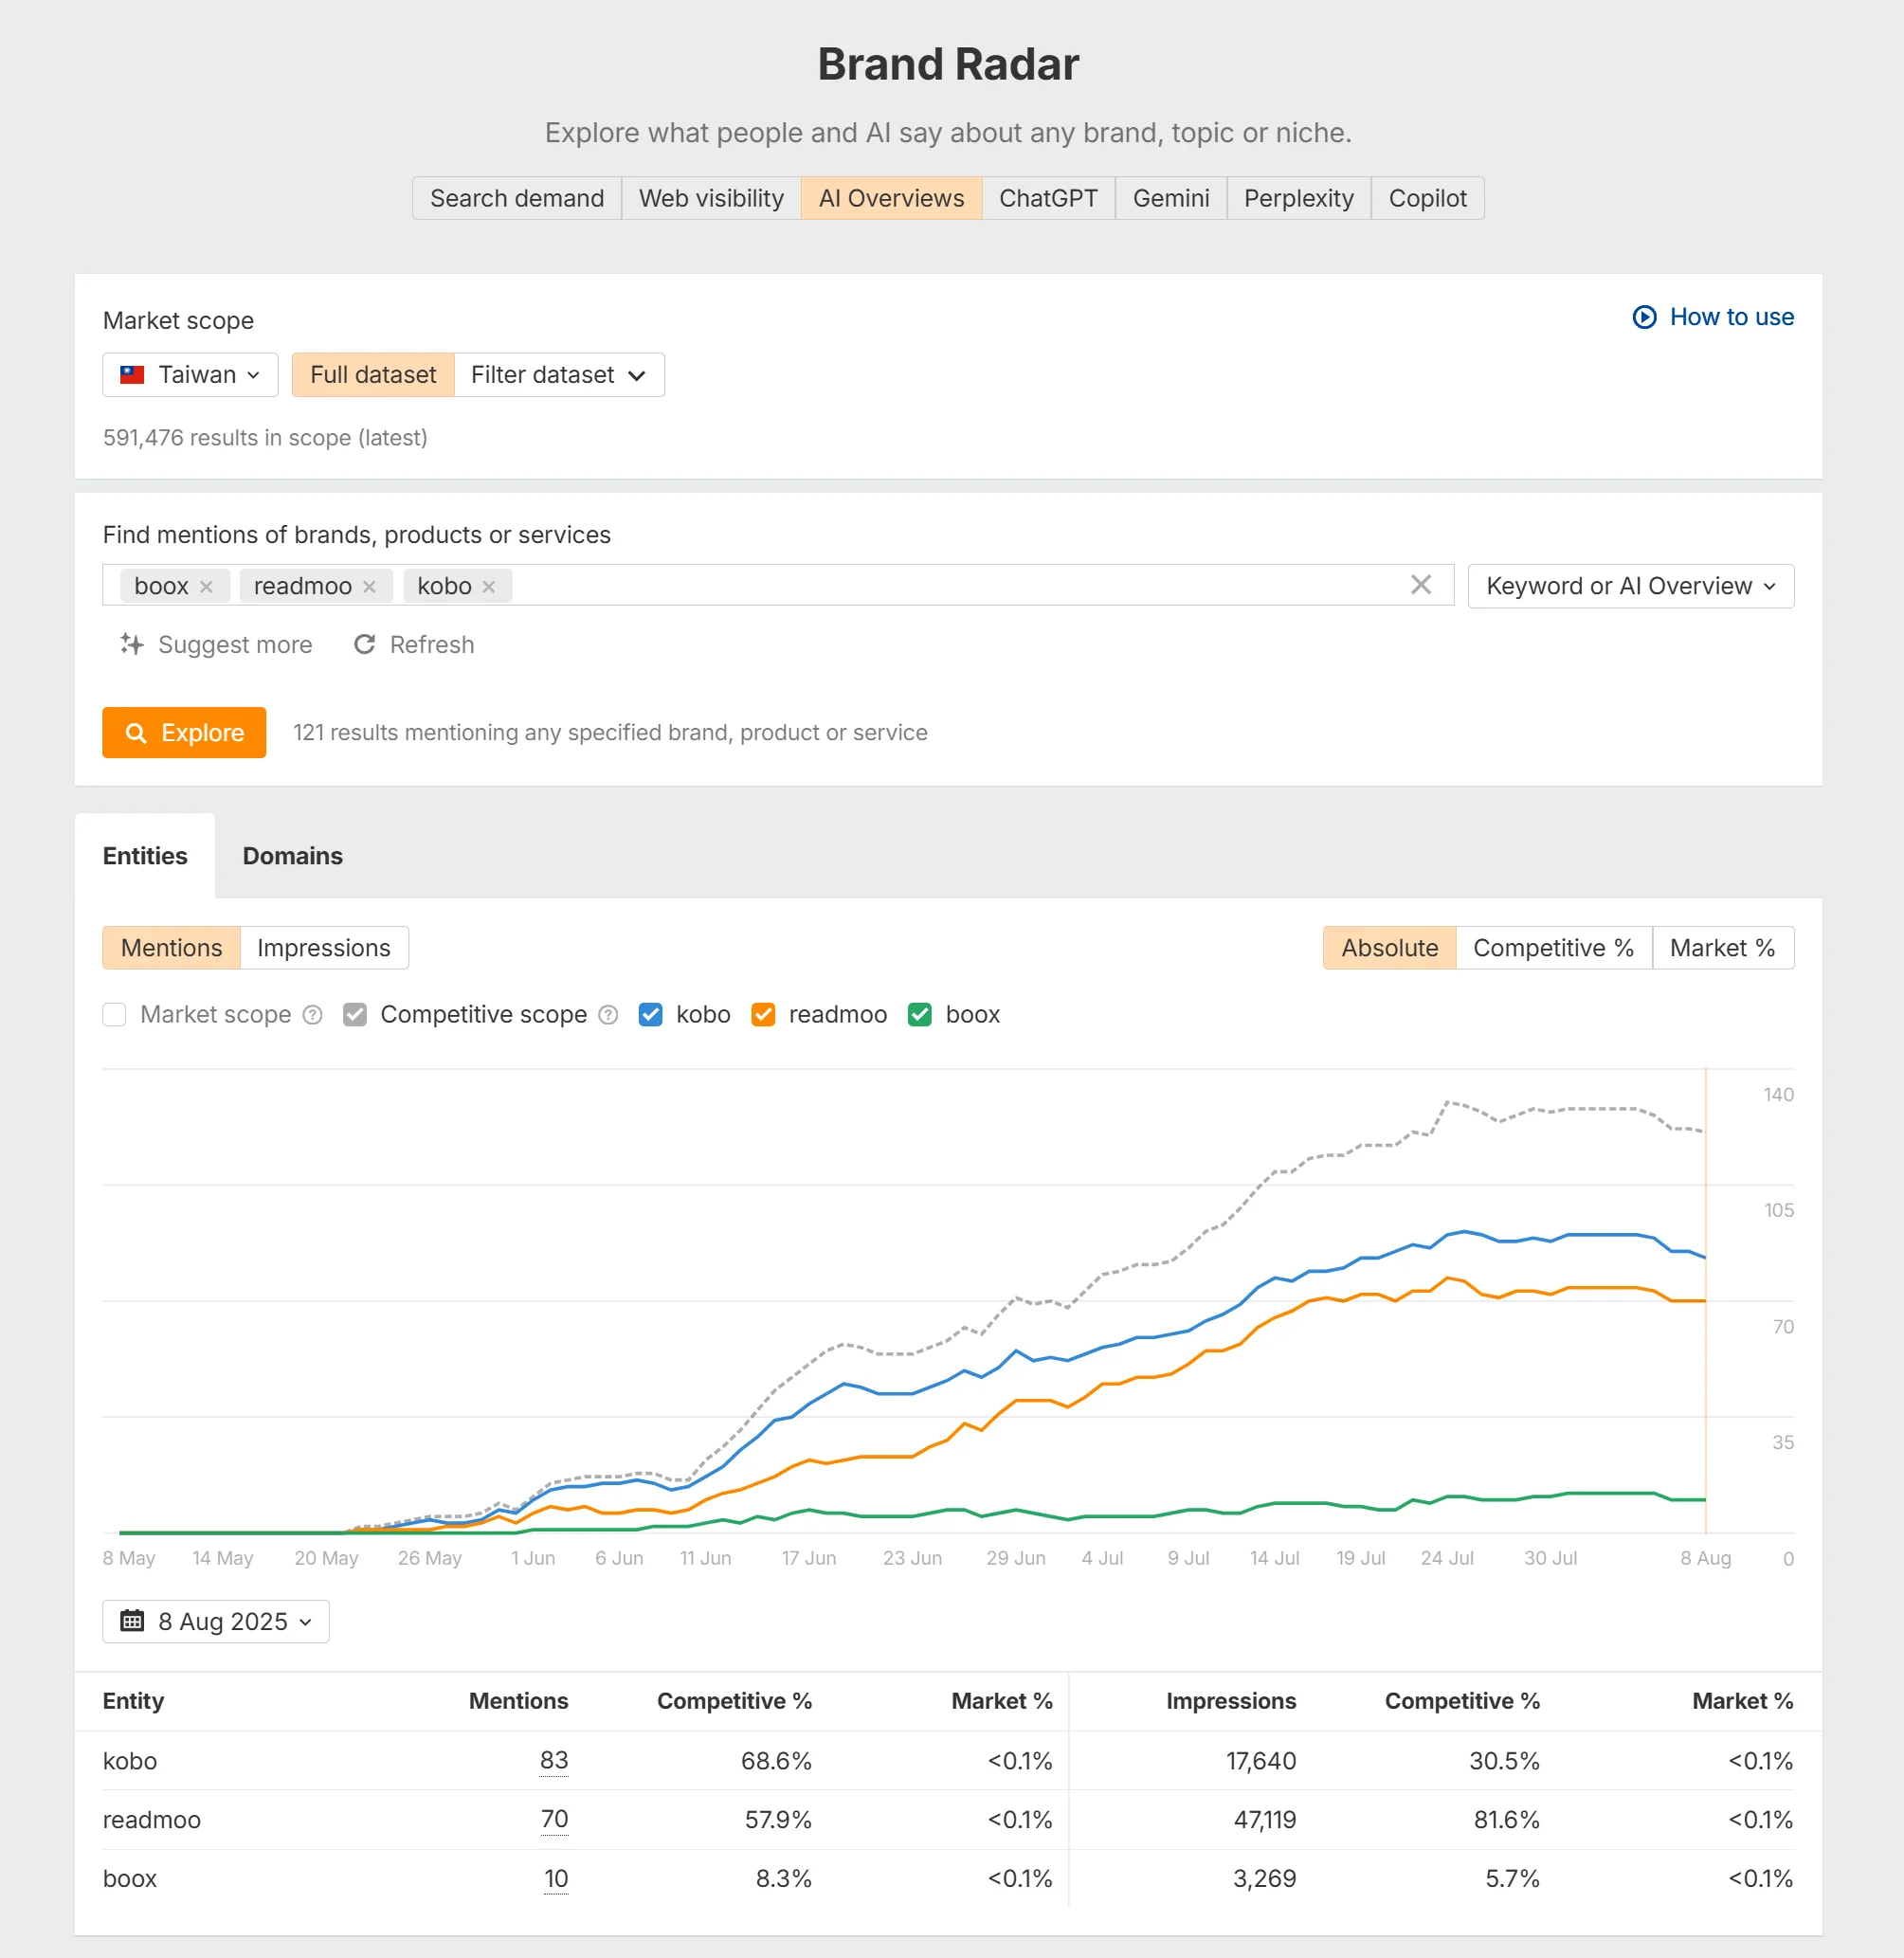Enable the Market scope checkbox
Image resolution: width=1904 pixels, height=1958 pixels.
point(115,1015)
